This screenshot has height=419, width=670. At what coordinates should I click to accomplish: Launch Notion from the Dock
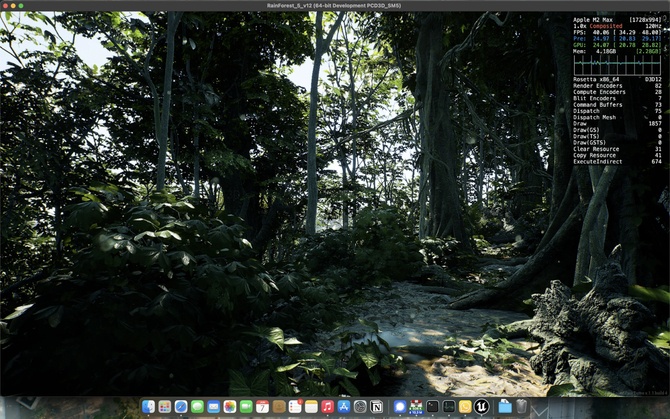376,407
